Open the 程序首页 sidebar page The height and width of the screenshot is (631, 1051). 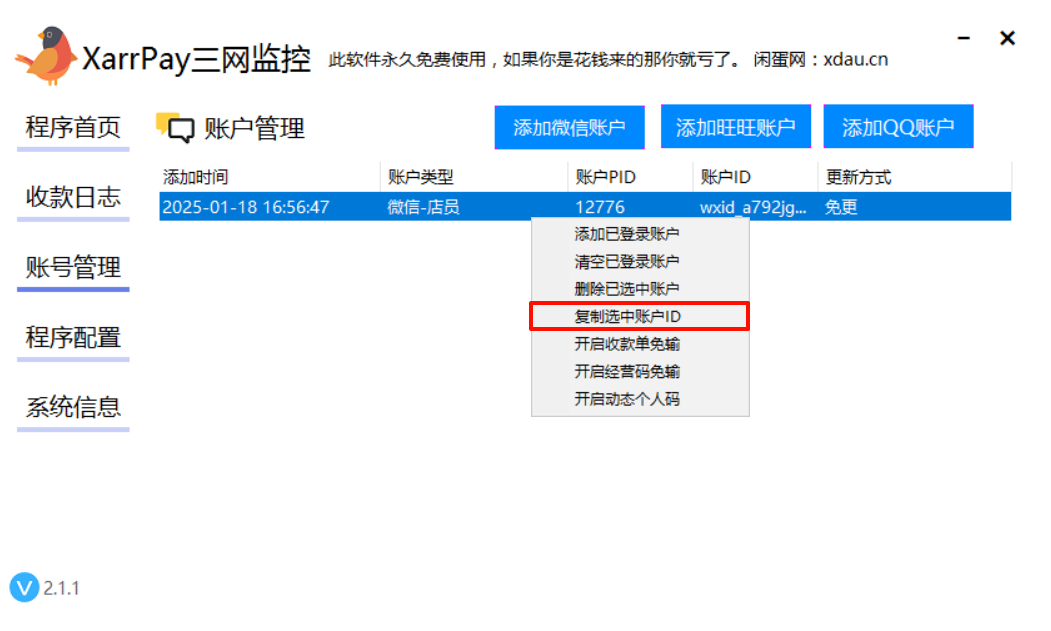click(72, 128)
